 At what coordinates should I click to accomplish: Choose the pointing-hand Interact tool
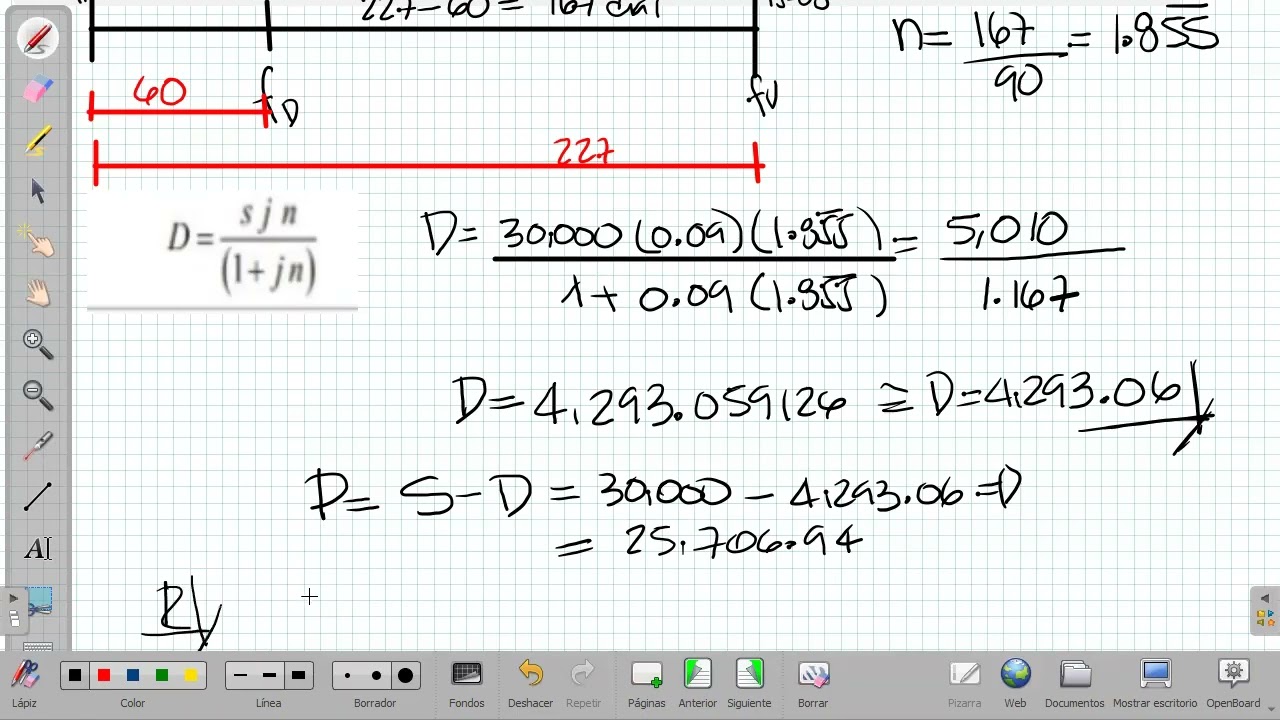pos(38,242)
